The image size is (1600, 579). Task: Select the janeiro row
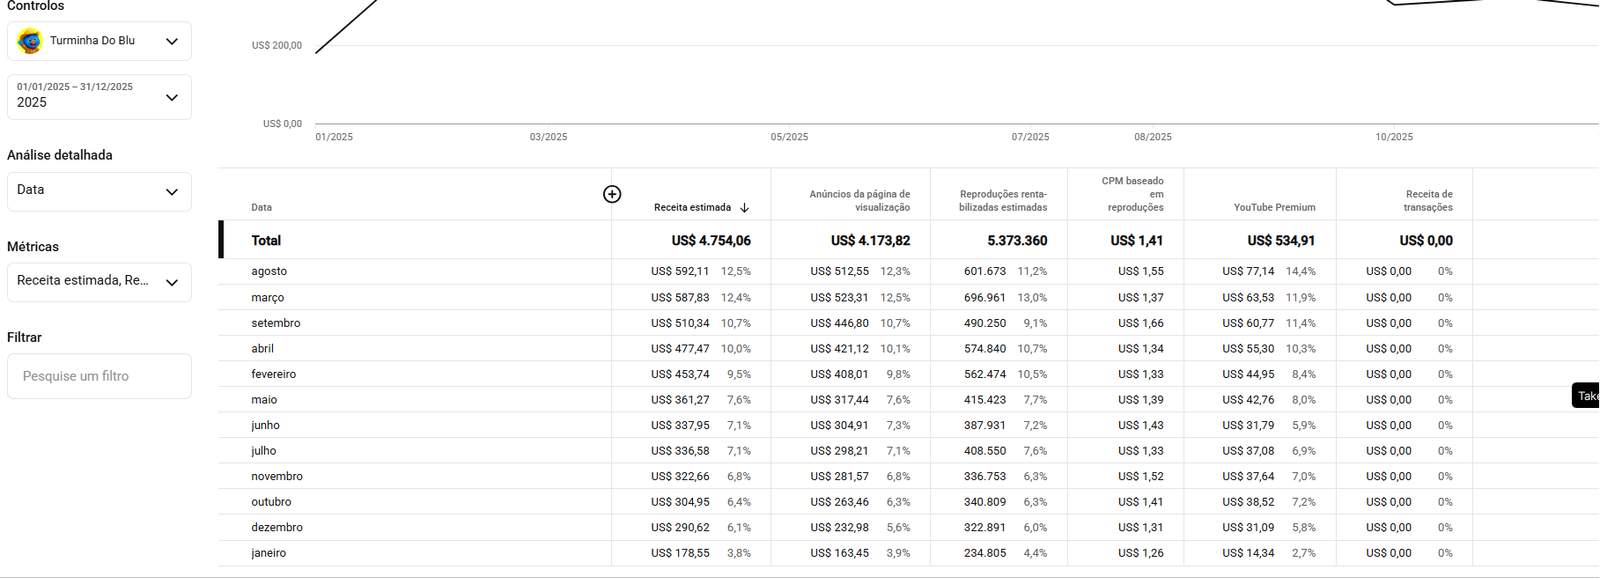point(908,553)
